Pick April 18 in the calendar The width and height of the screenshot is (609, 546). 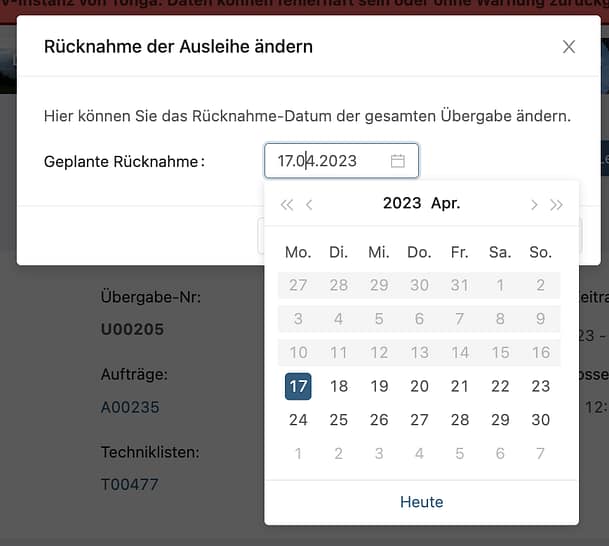(339, 386)
